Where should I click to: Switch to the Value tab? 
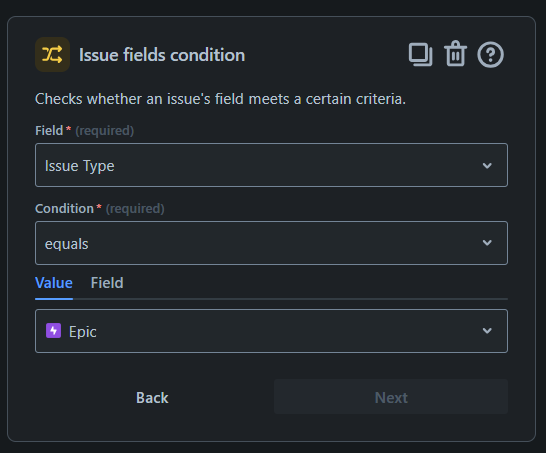pos(54,283)
